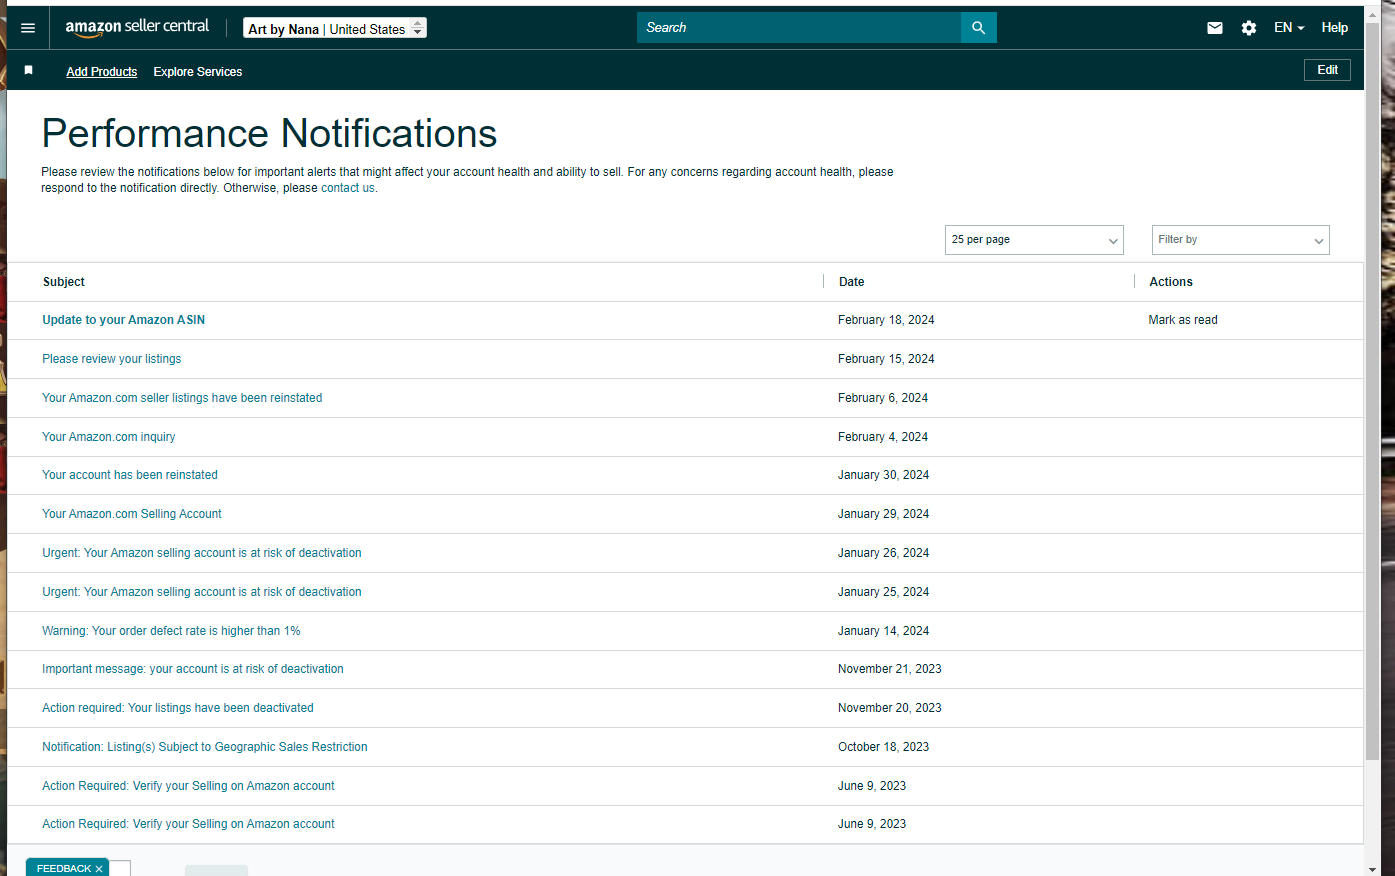The height and width of the screenshot is (876, 1395).
Task: Click the Performance Notifications page heading
Action: point(269,134)
